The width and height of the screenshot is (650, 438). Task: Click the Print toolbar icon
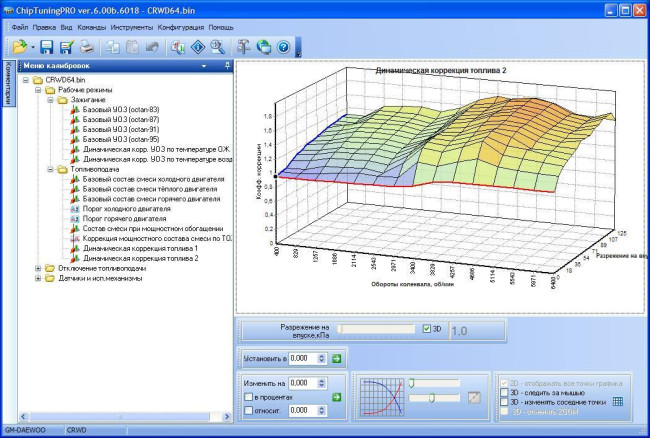pos(87,47)
